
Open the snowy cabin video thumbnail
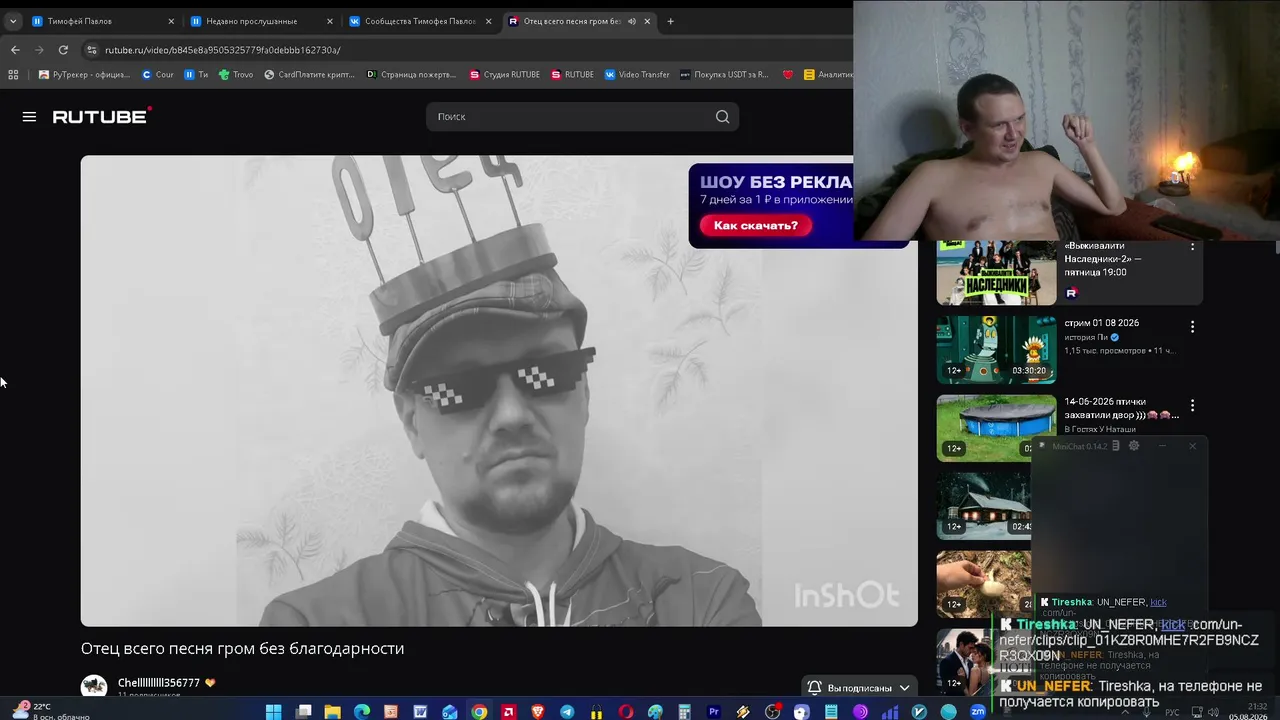(985, 506)
